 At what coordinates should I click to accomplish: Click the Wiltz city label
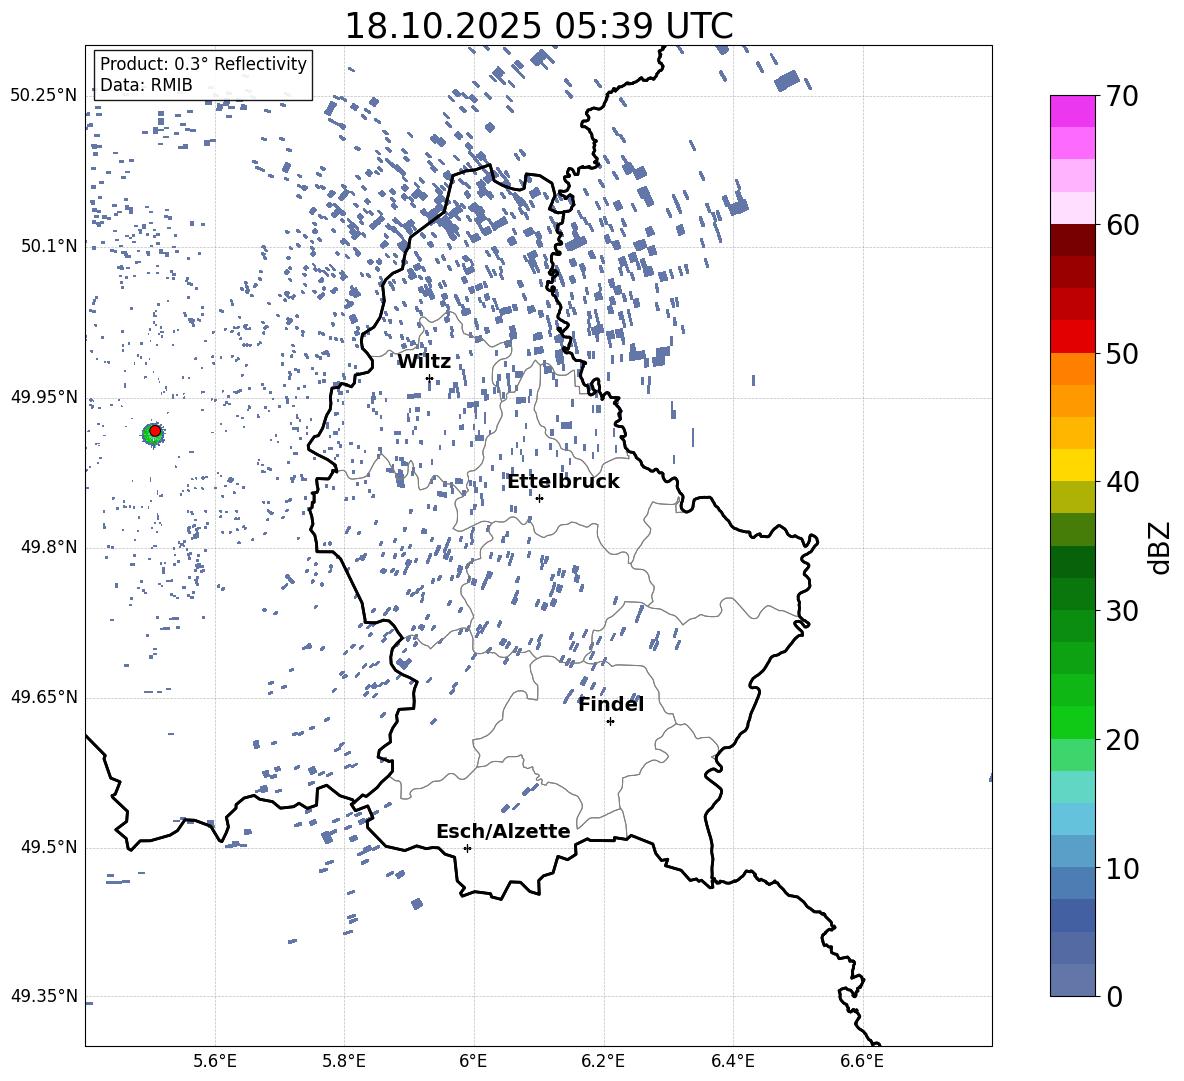click(x=424, y=362)
